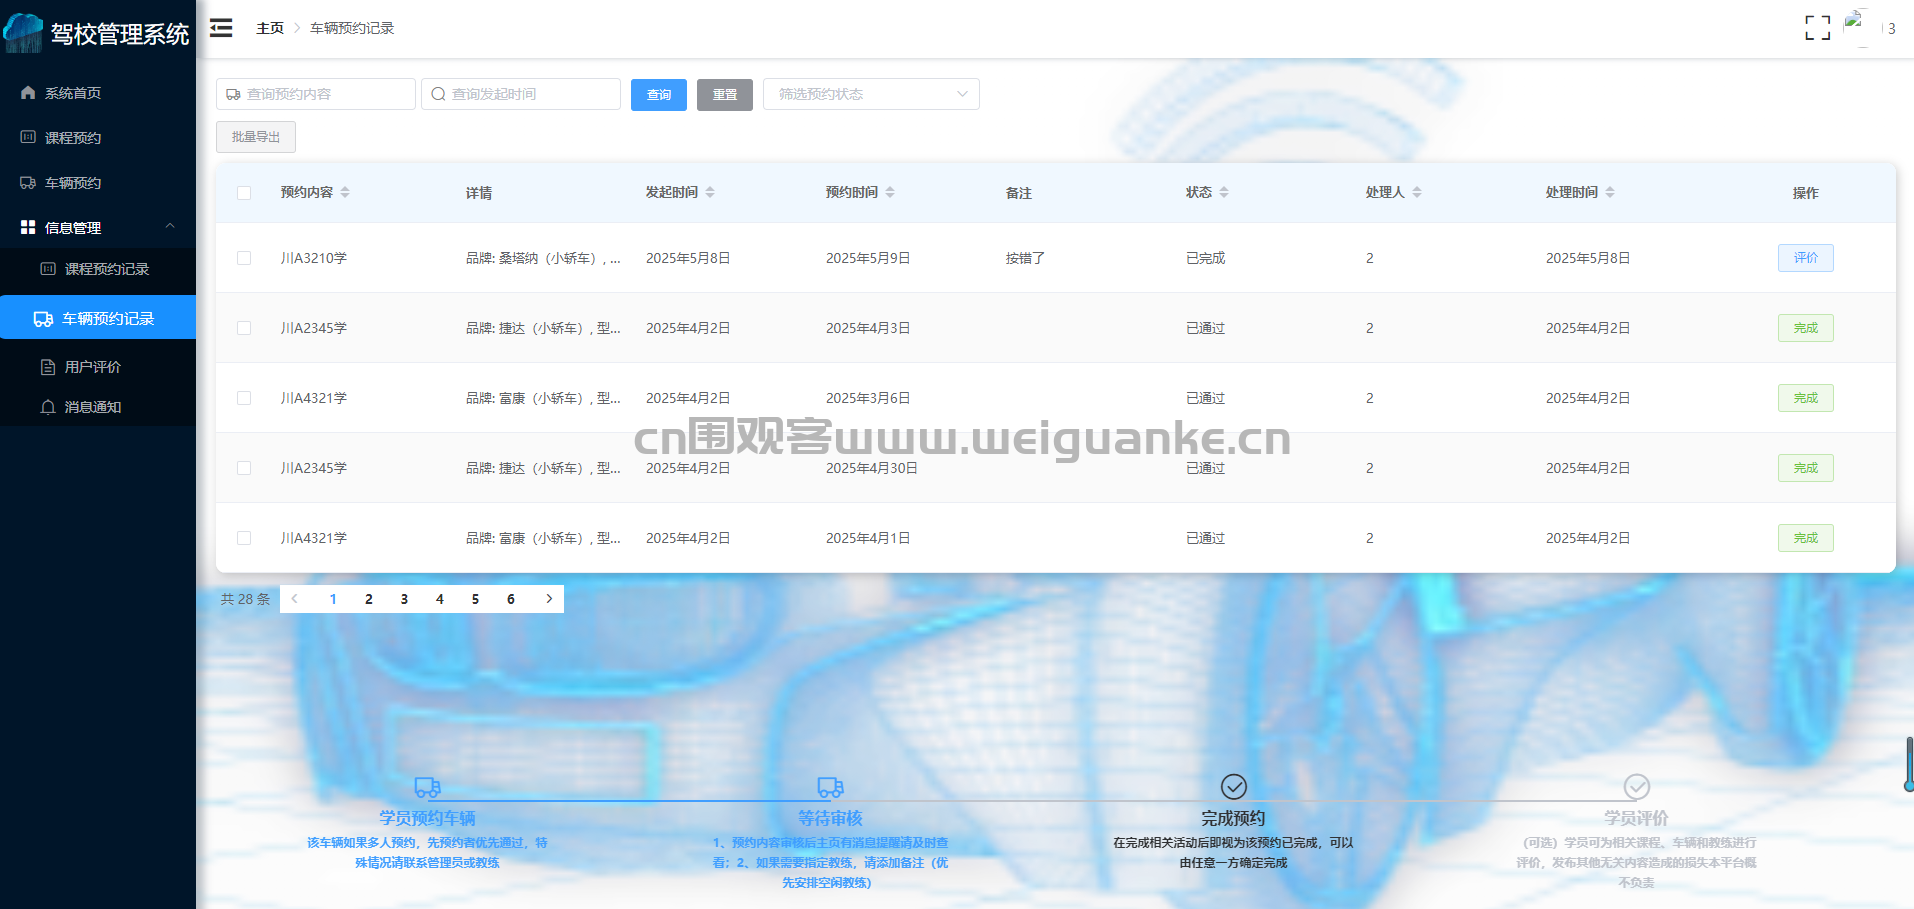Click the checkmark icon above 学员评价 step
This screenshot has width=1914, height=909.
(x=1637, y=786)
